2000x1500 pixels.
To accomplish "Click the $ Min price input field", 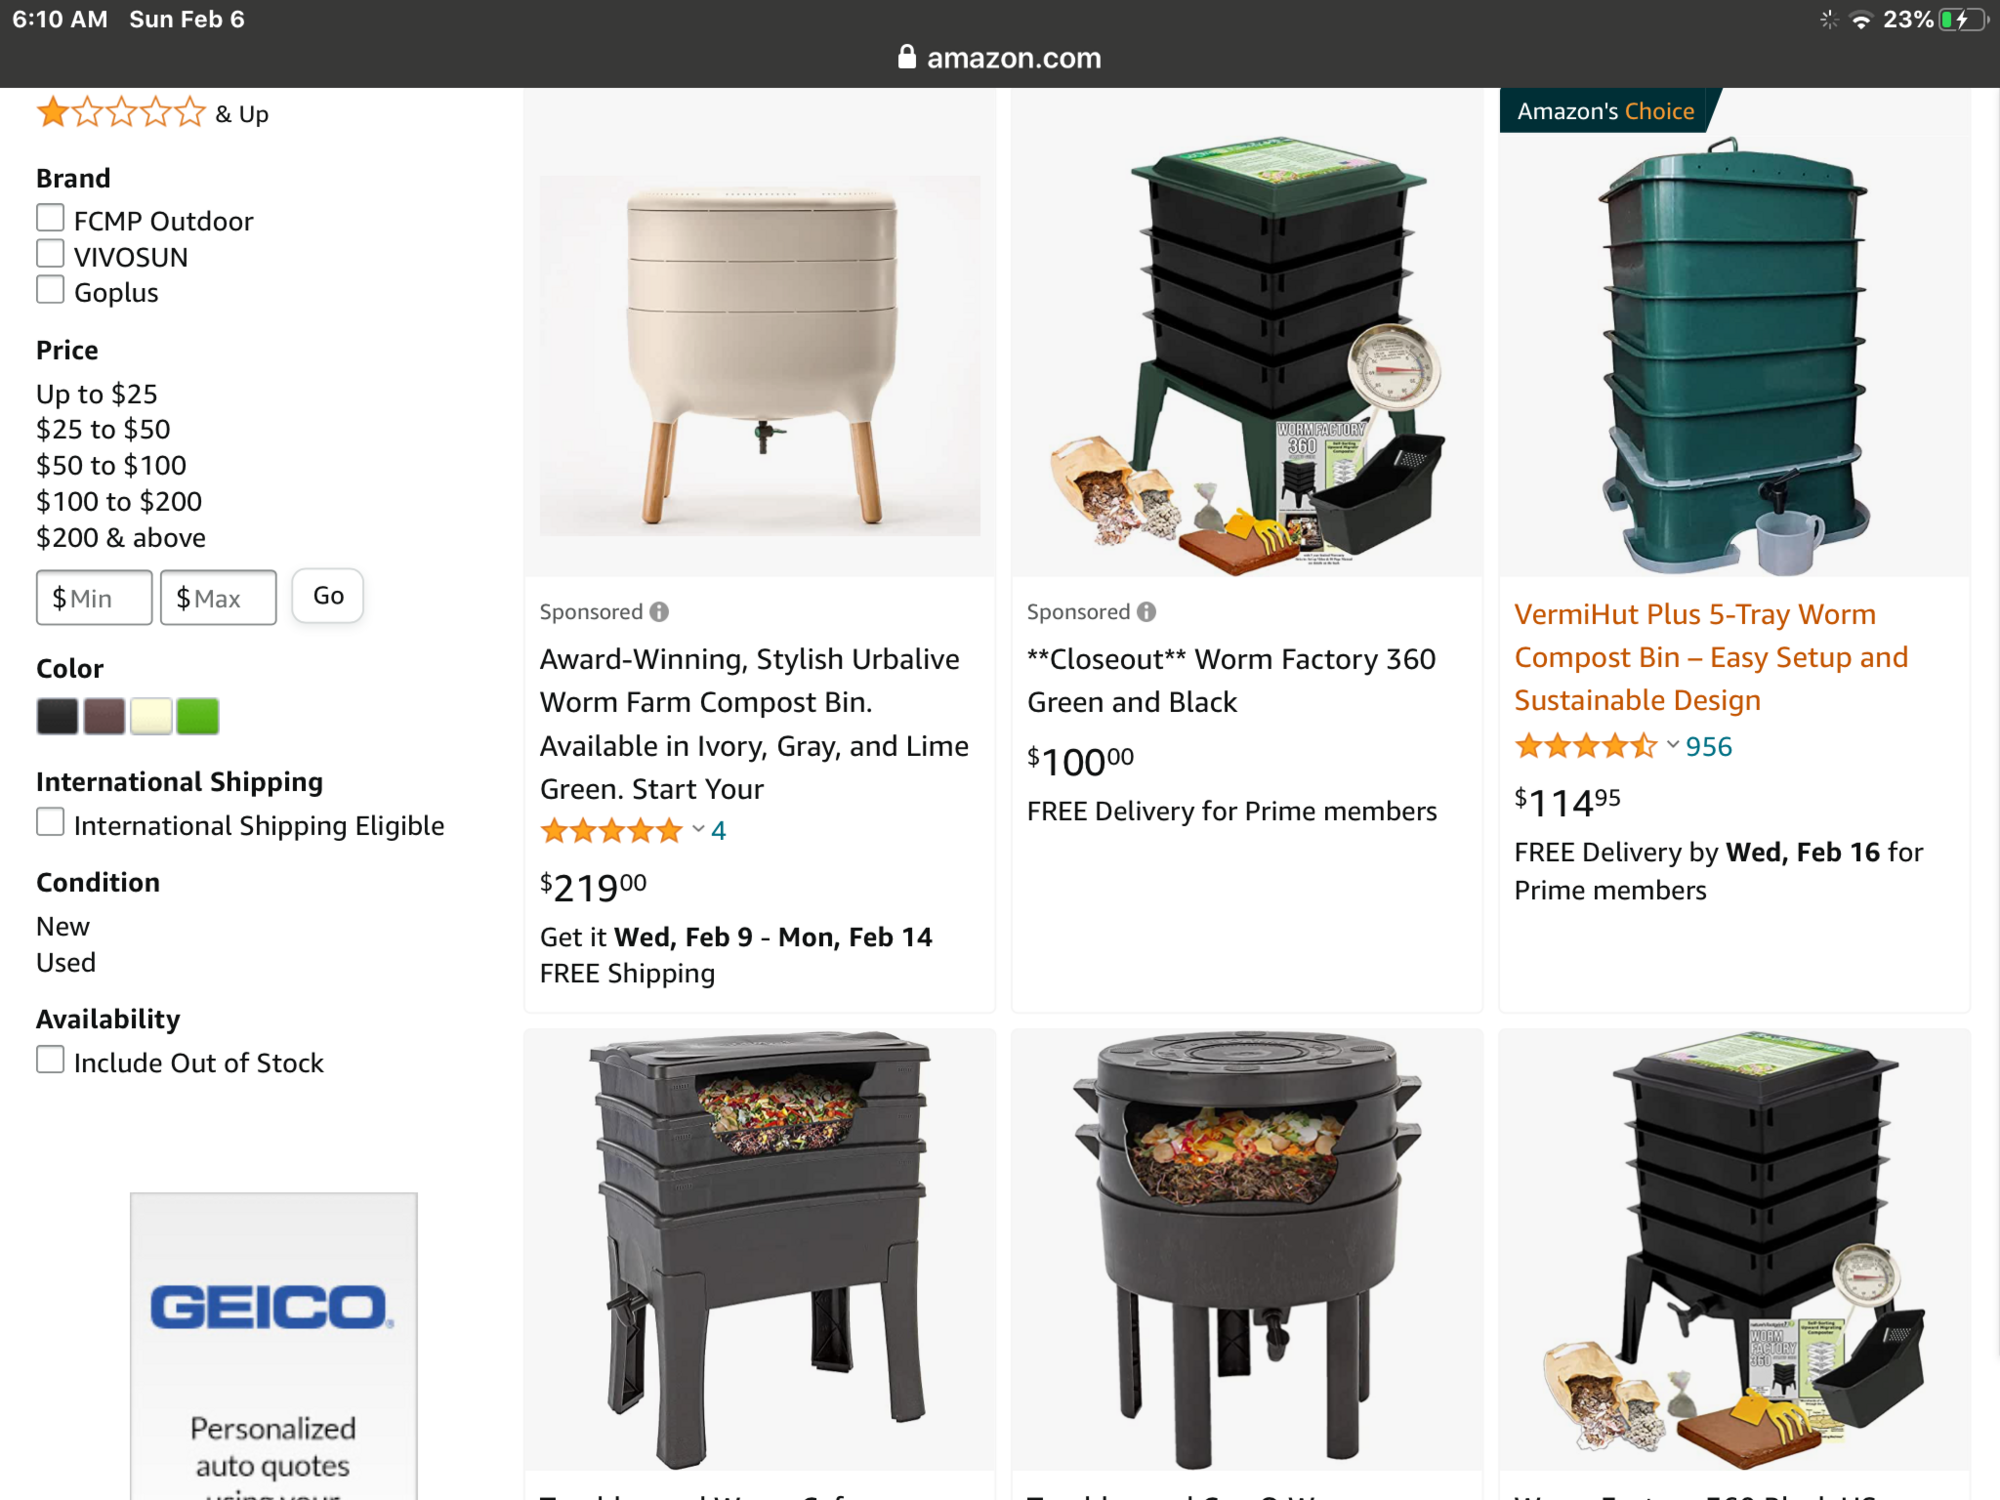I will pos(94,598).
